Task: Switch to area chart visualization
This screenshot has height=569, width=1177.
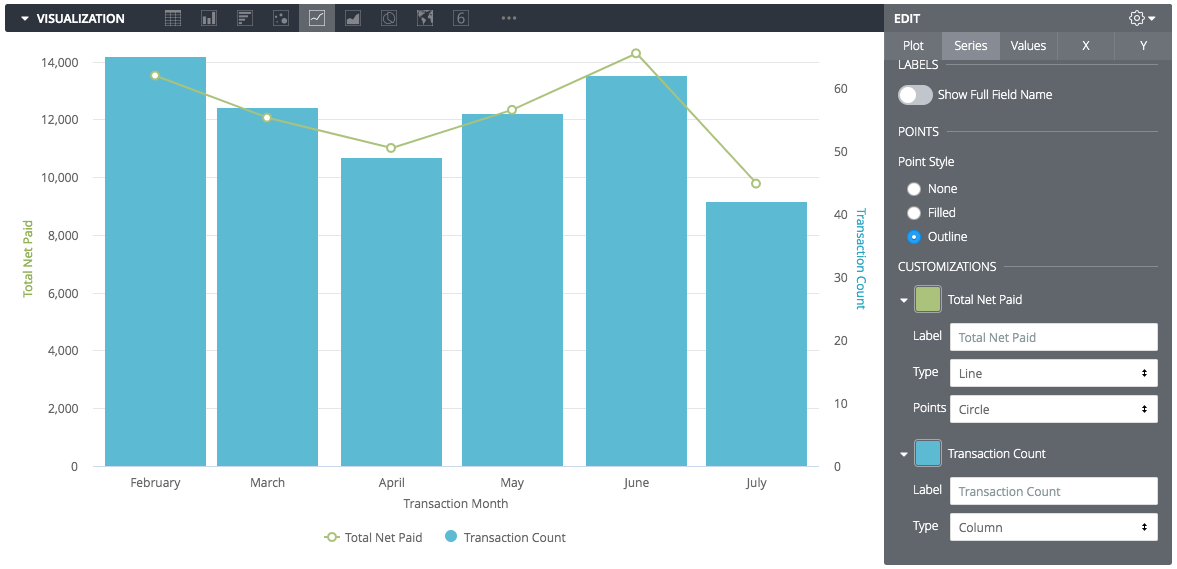Action: point(353,18)
